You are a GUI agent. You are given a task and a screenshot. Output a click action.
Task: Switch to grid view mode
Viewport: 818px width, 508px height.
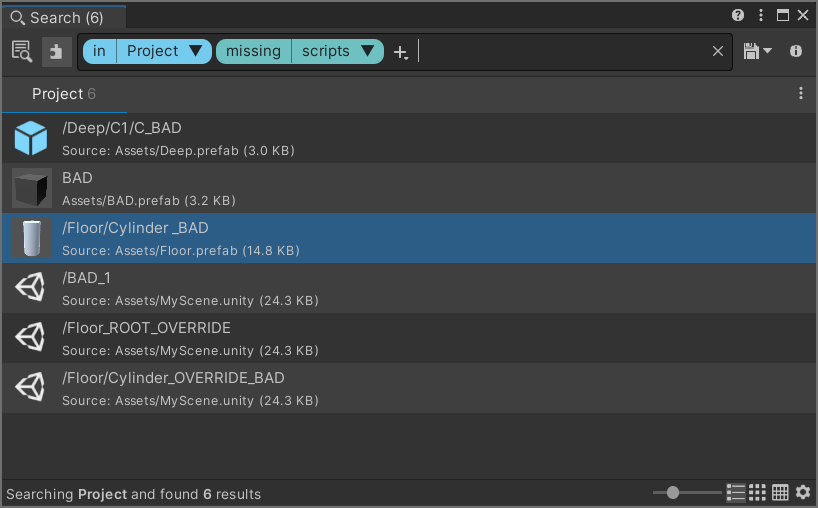(757, 492)
